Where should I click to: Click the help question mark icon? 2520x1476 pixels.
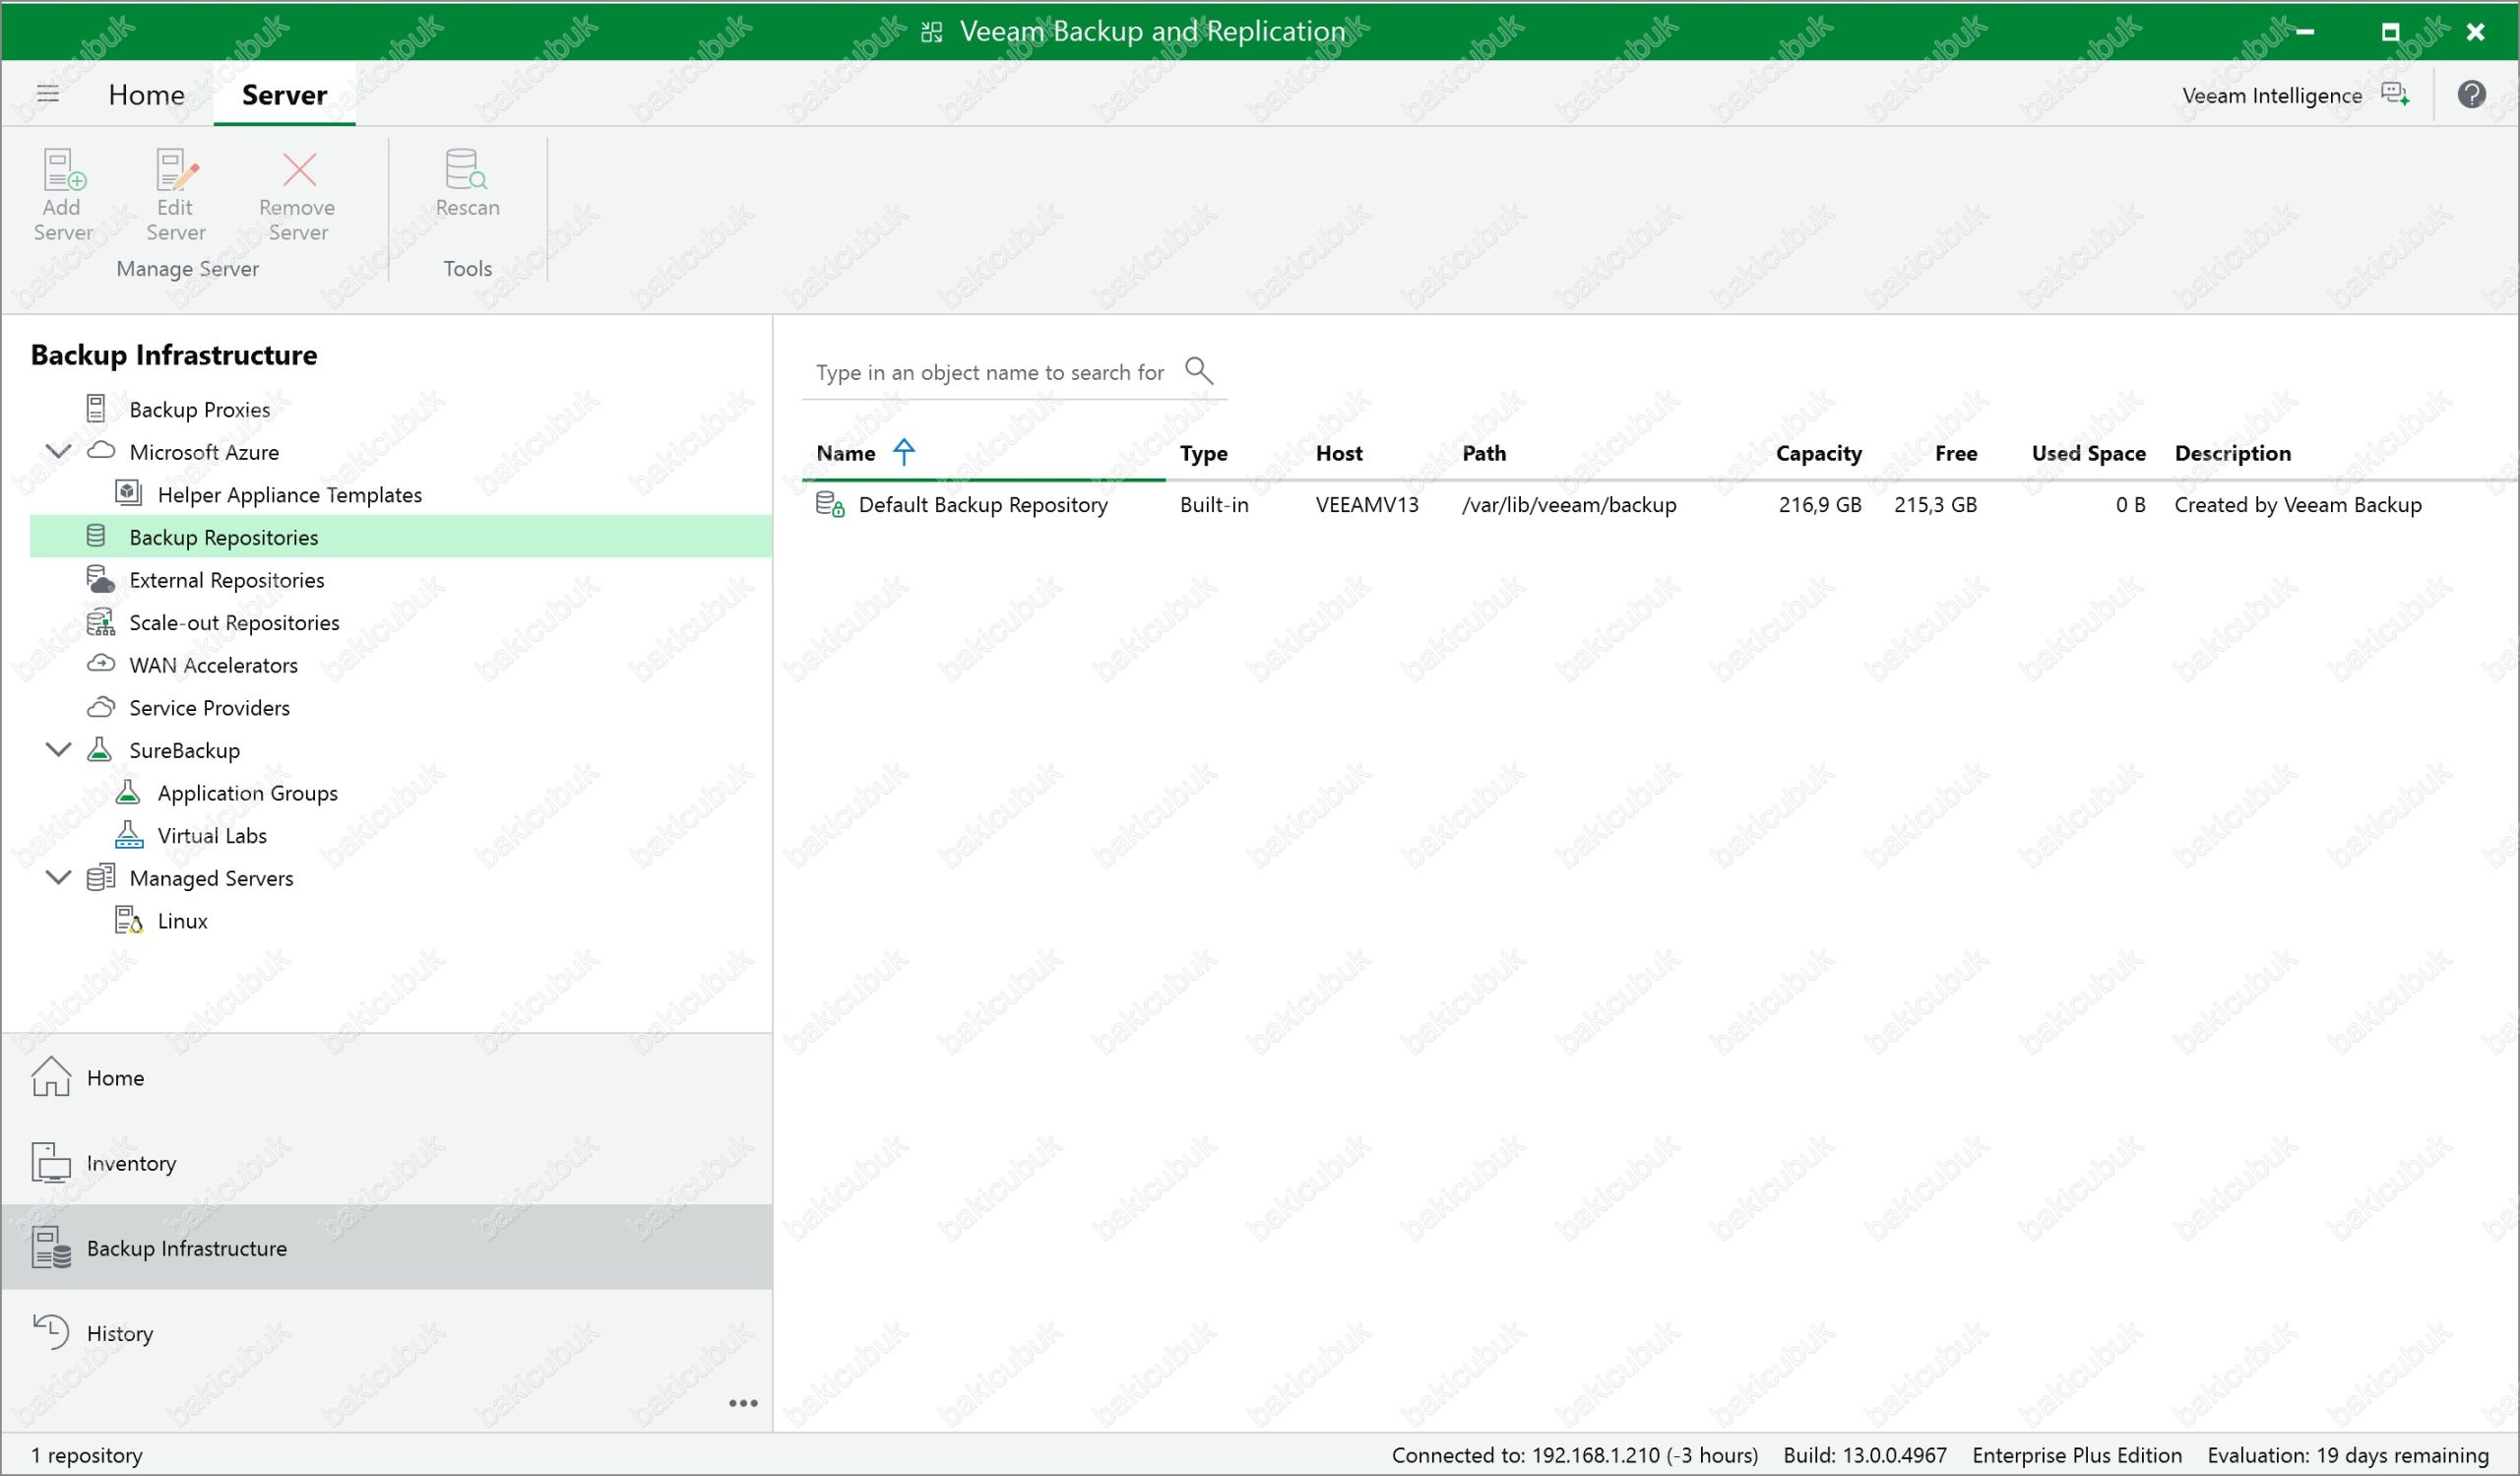pyautogui.click(x=2471, y=94)
